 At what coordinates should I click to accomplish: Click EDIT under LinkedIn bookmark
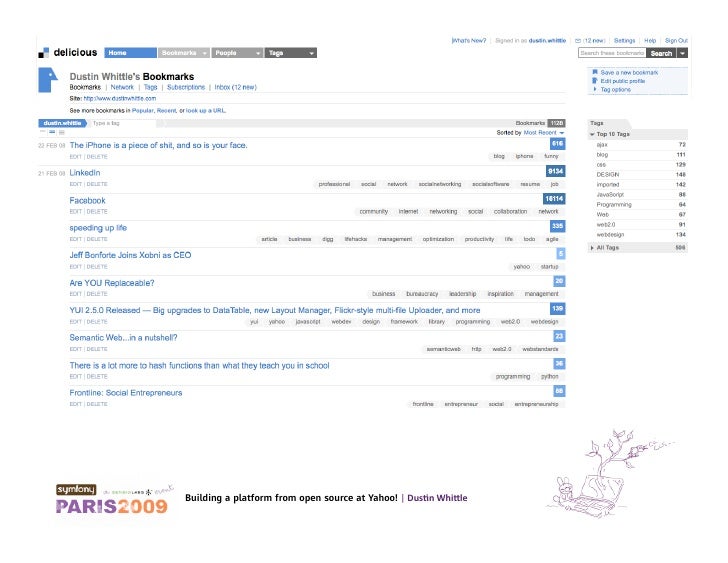click(x=76, y=184)
